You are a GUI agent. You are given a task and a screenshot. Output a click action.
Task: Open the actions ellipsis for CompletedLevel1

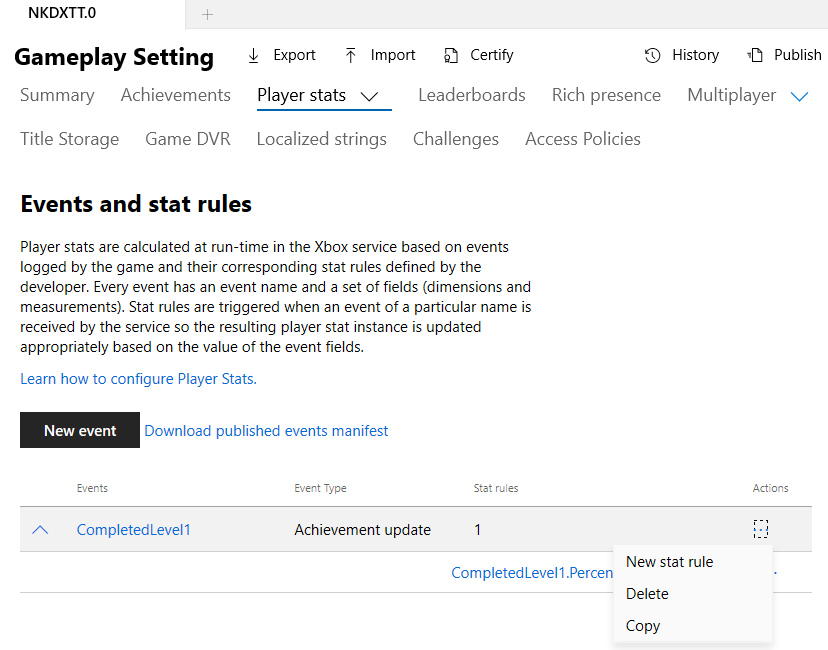760,529
